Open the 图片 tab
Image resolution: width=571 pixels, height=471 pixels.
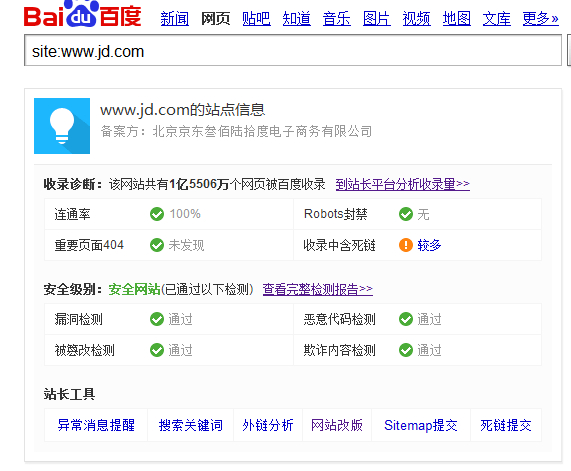pos(377,19)
